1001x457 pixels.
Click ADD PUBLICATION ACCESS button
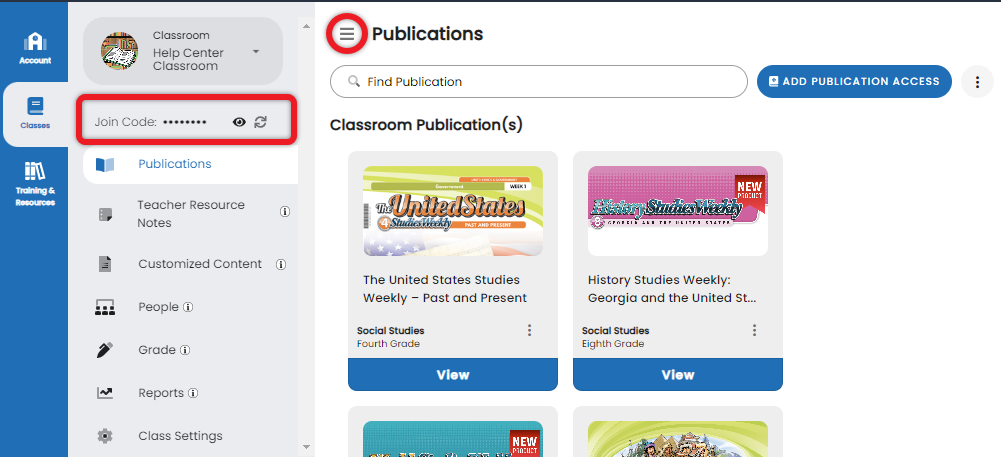coord(854,82)
